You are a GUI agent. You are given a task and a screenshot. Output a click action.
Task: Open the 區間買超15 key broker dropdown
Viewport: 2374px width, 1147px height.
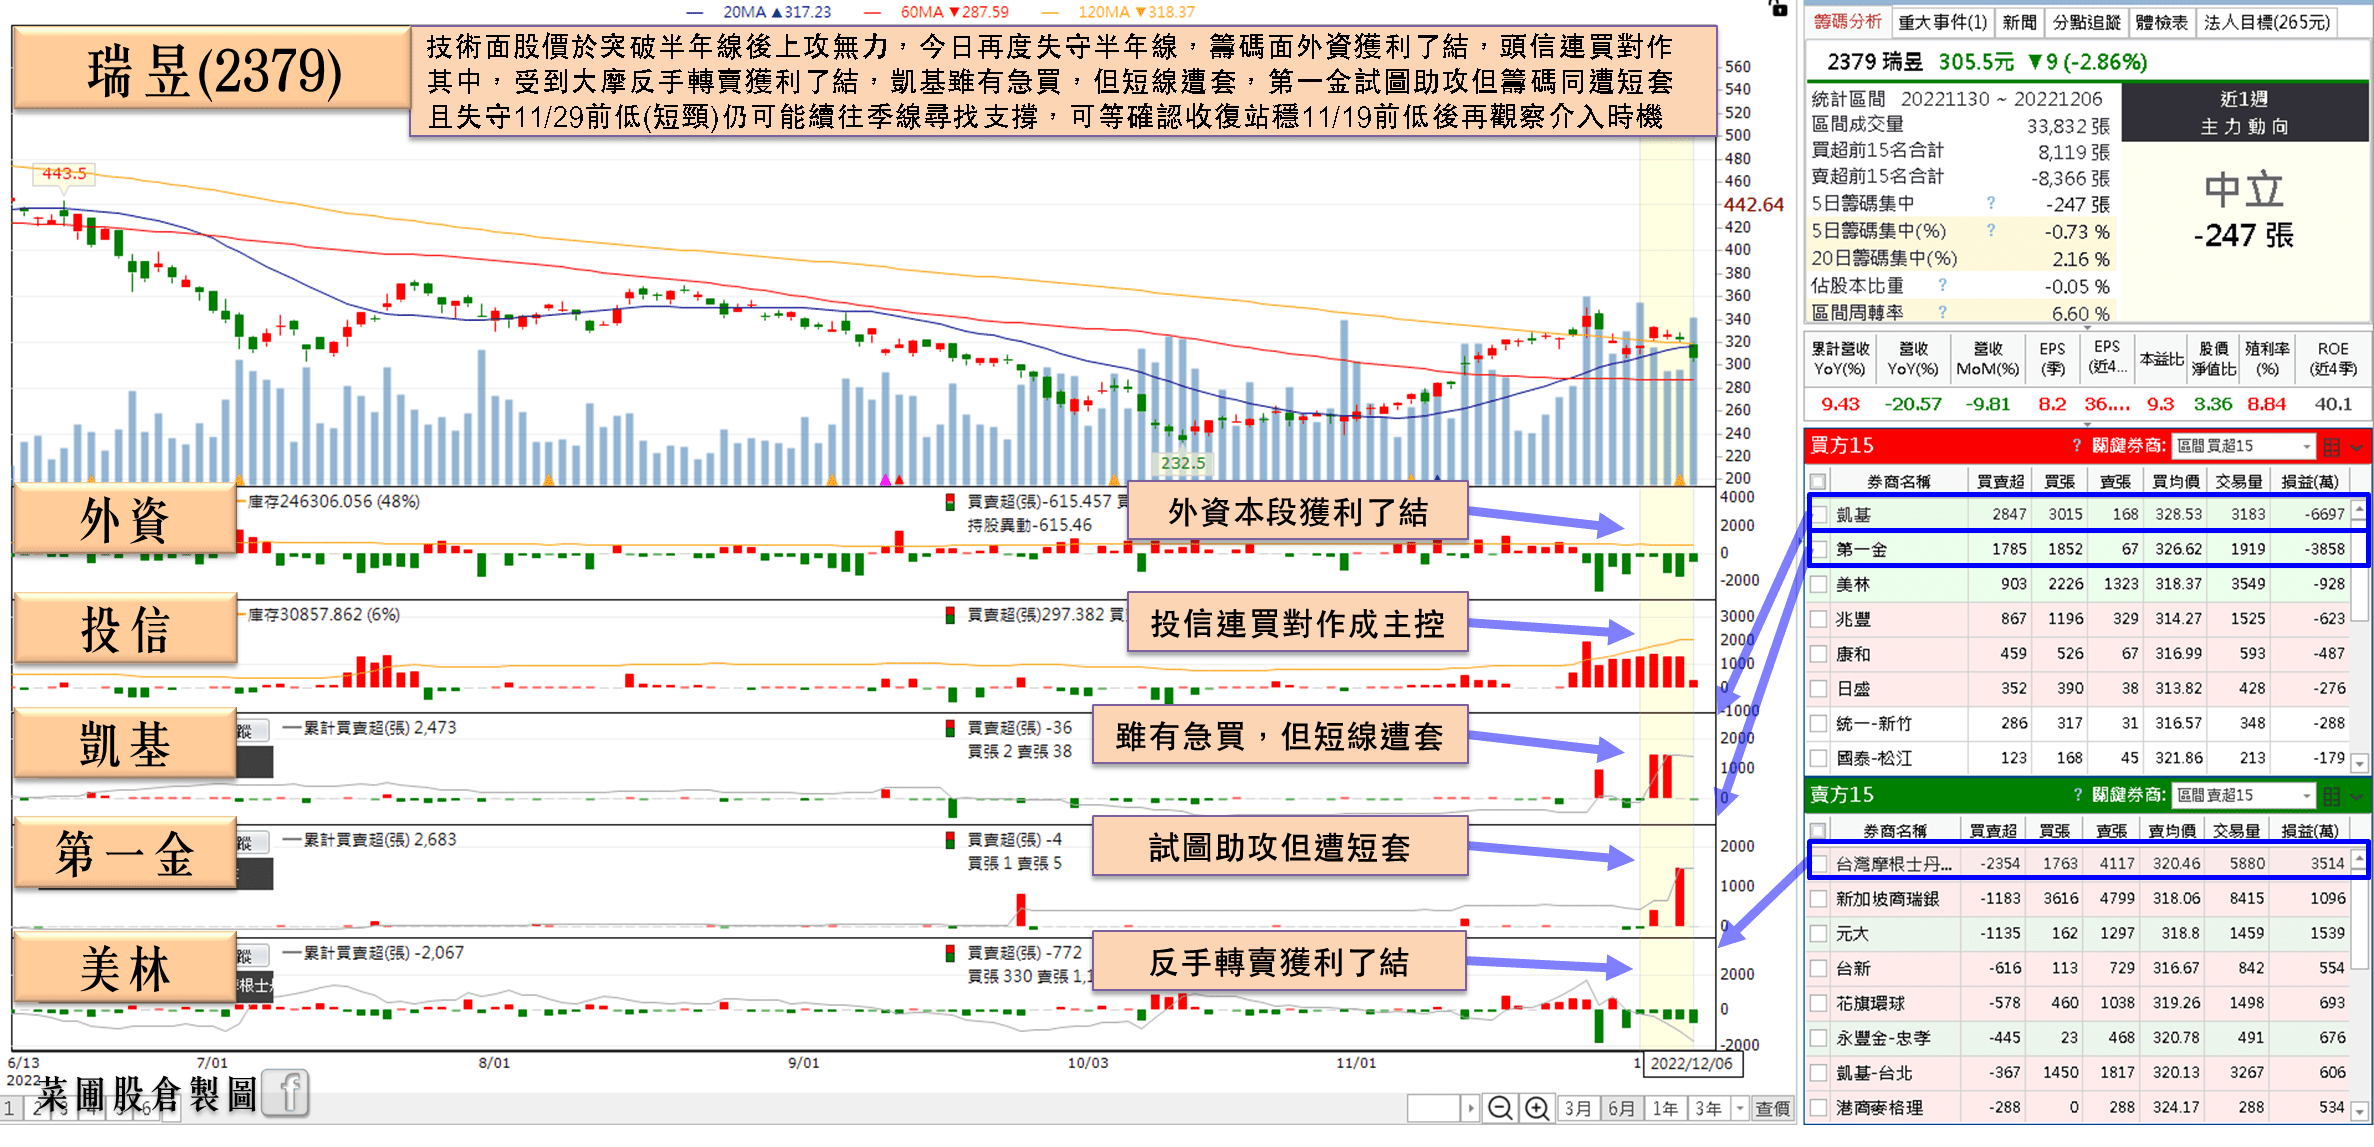click(x=2244, y=446)
